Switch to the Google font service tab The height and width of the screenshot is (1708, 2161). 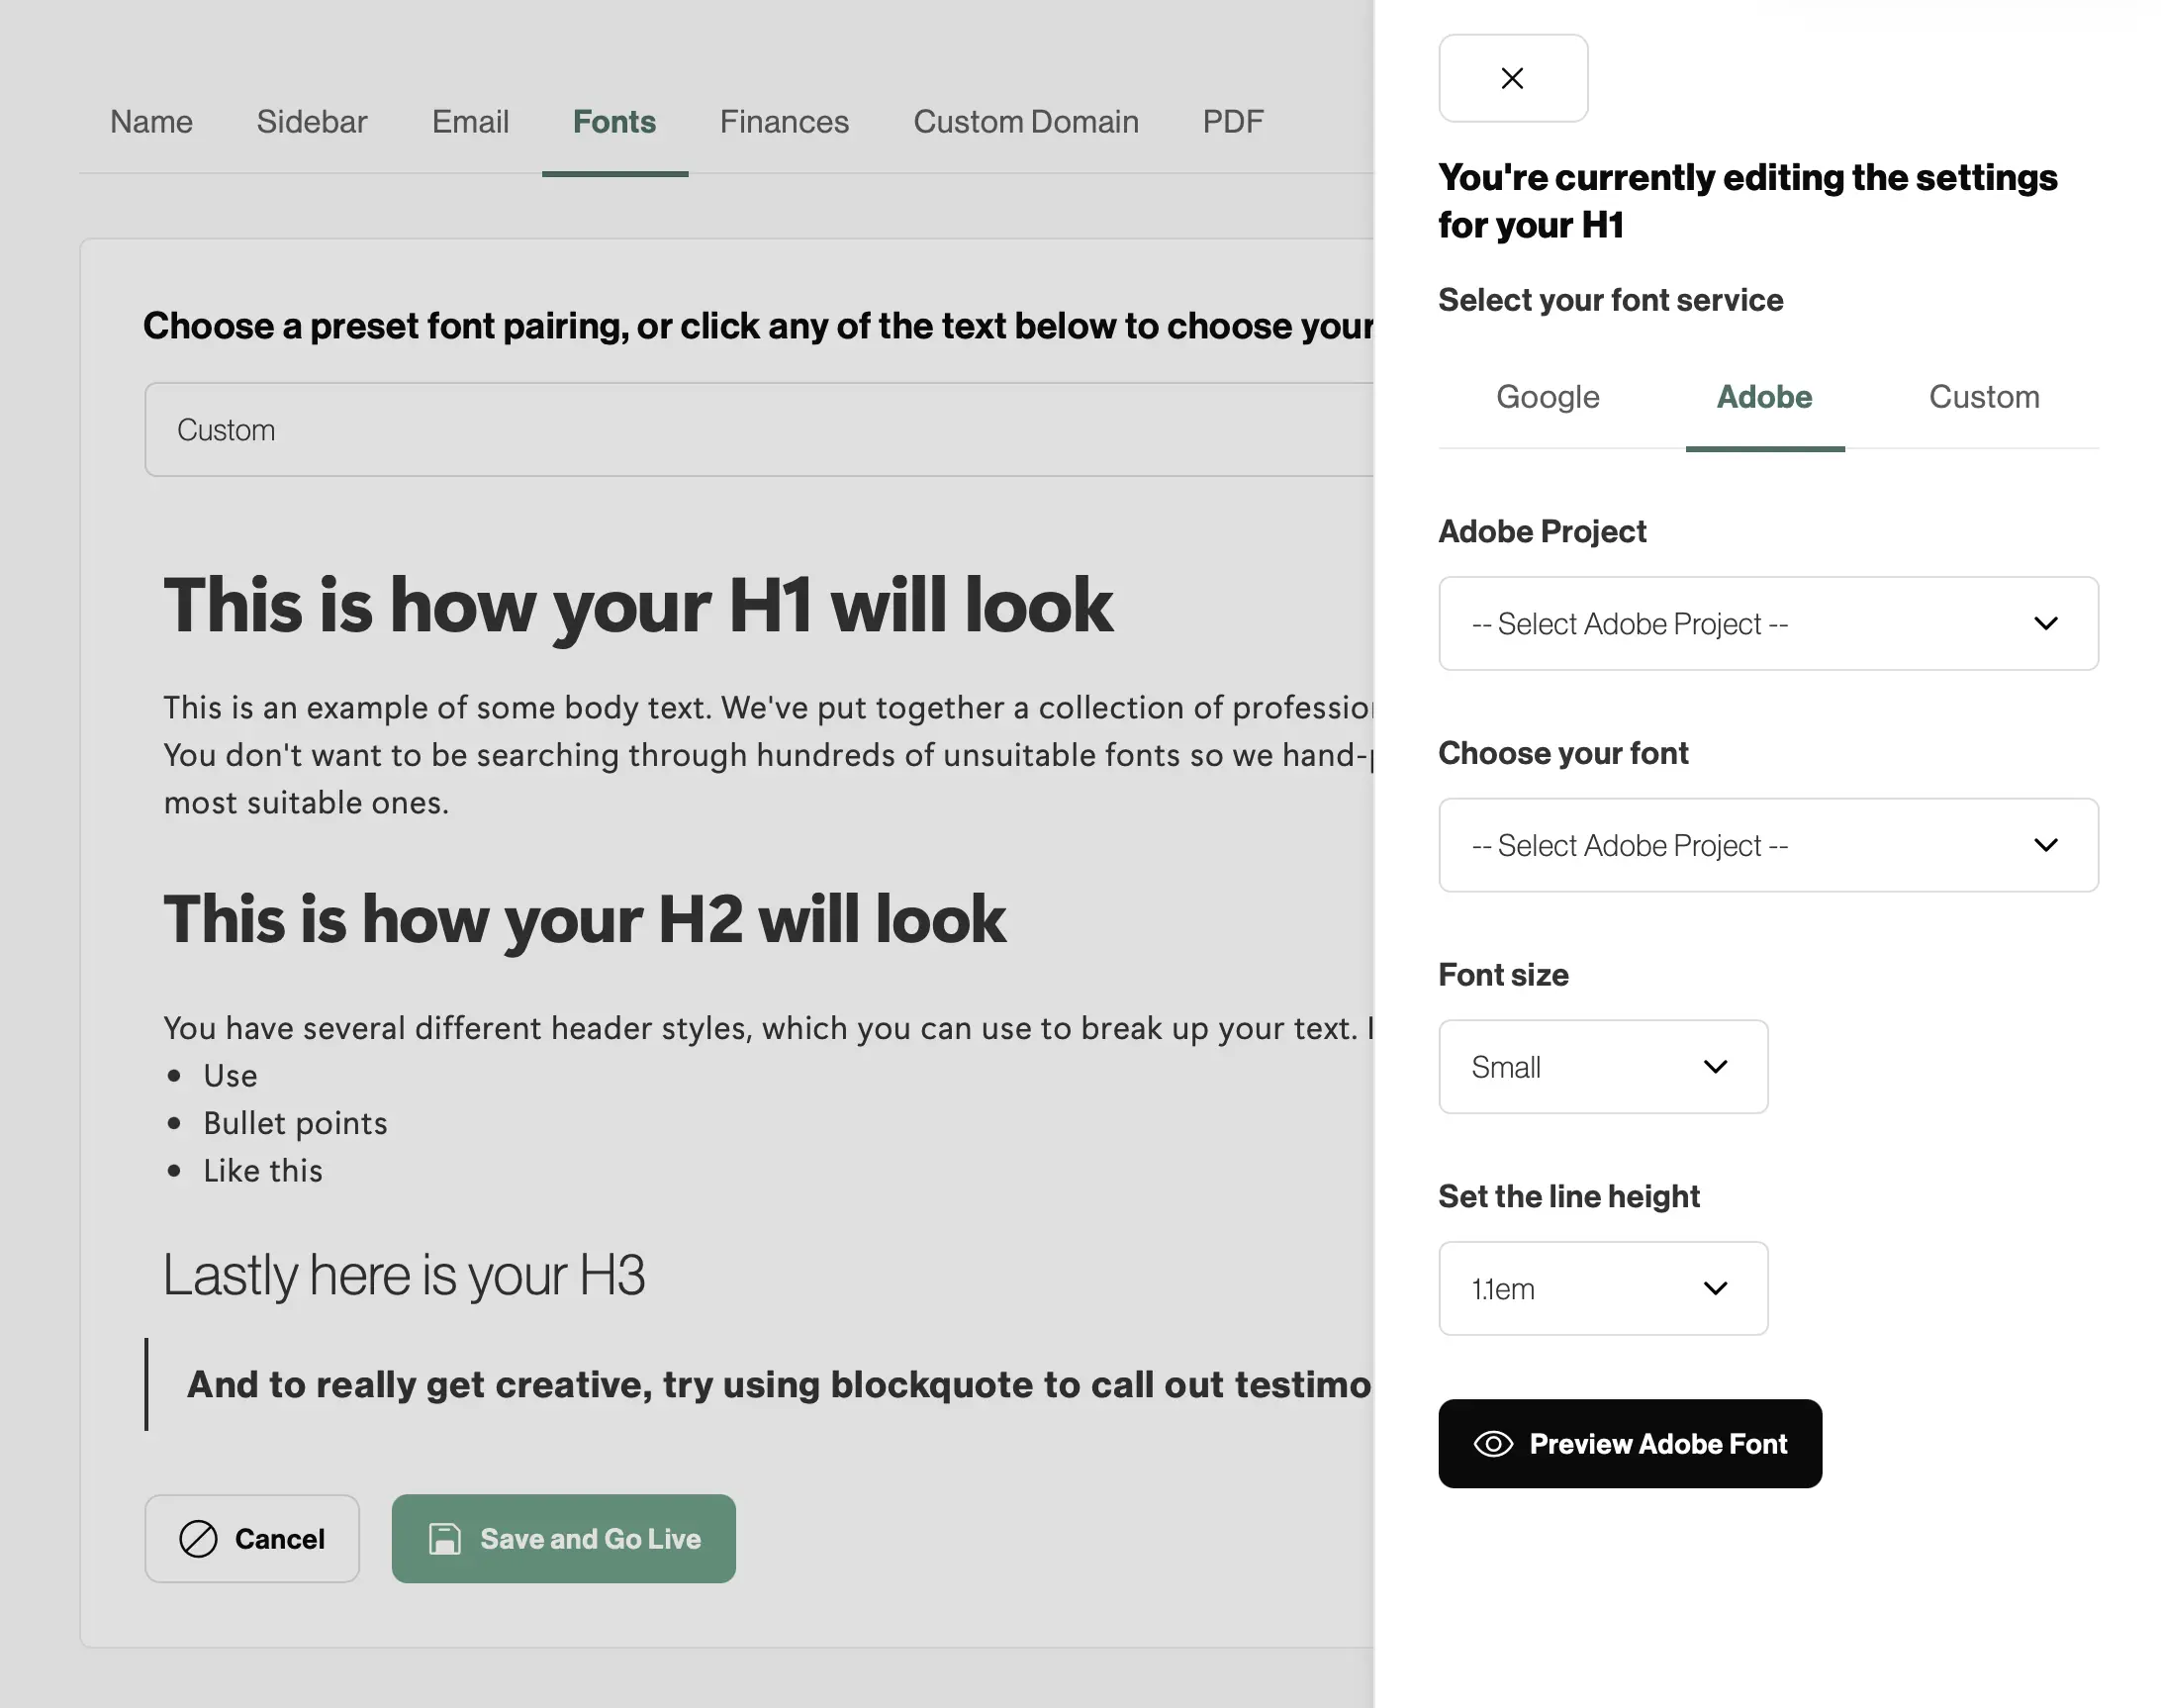(x=1547, y=397)
